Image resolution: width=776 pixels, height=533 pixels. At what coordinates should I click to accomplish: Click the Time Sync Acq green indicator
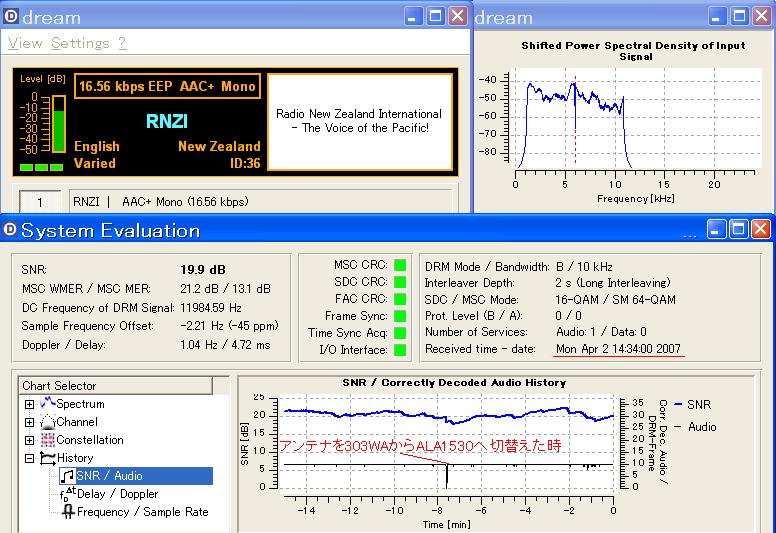click(400, 333)
